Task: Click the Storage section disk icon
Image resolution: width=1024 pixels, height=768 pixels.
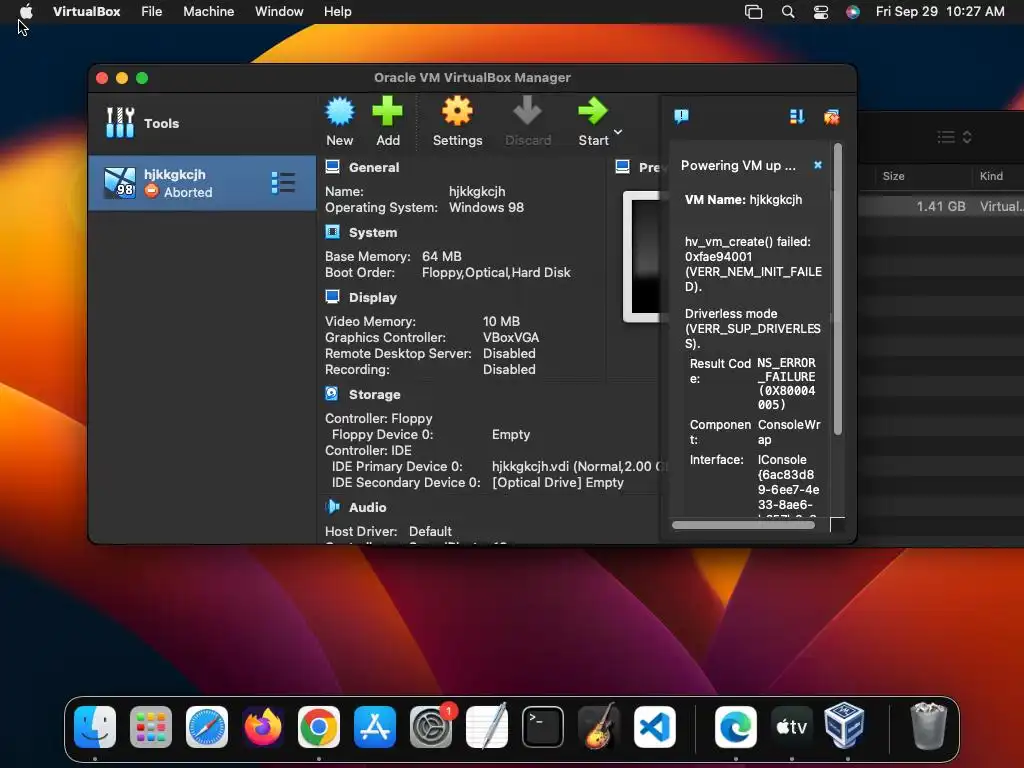Action: pos(332,393)
